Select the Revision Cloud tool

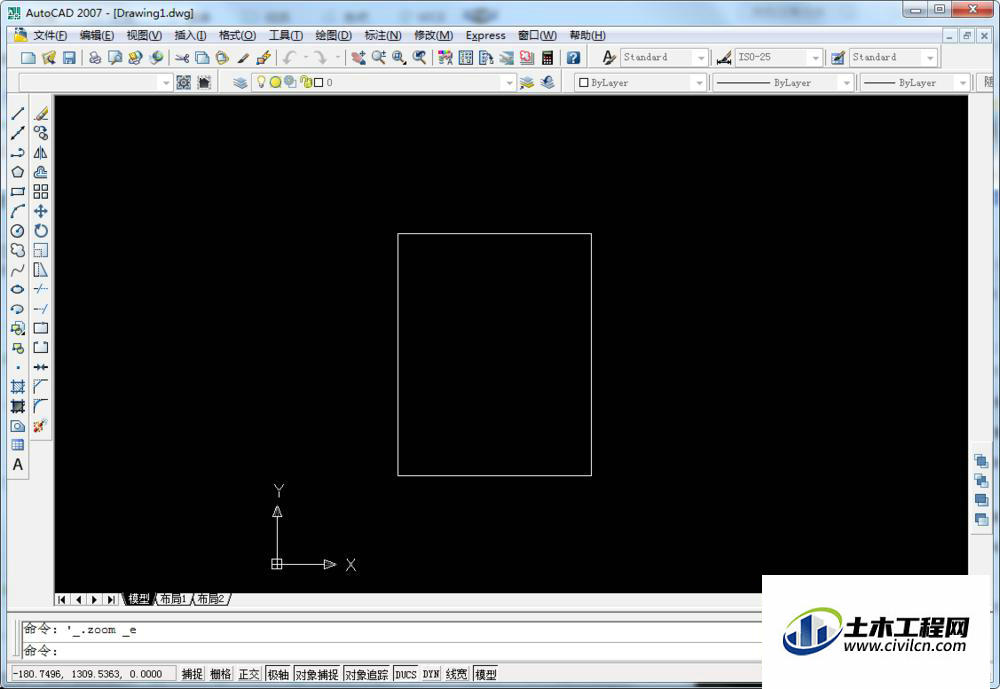18,250
